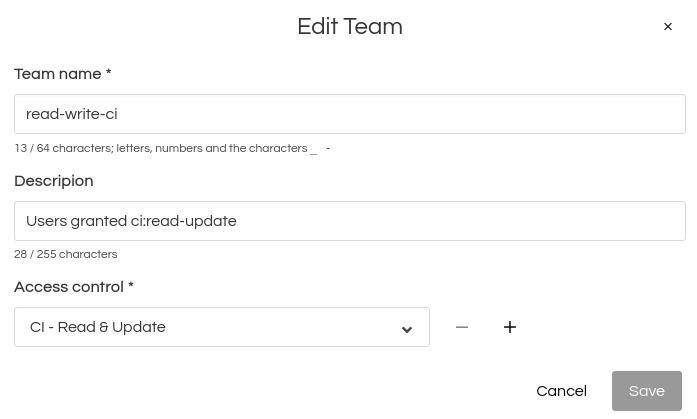Remove access control with minus icon
The image size is (697, 419).
(462, 327)
